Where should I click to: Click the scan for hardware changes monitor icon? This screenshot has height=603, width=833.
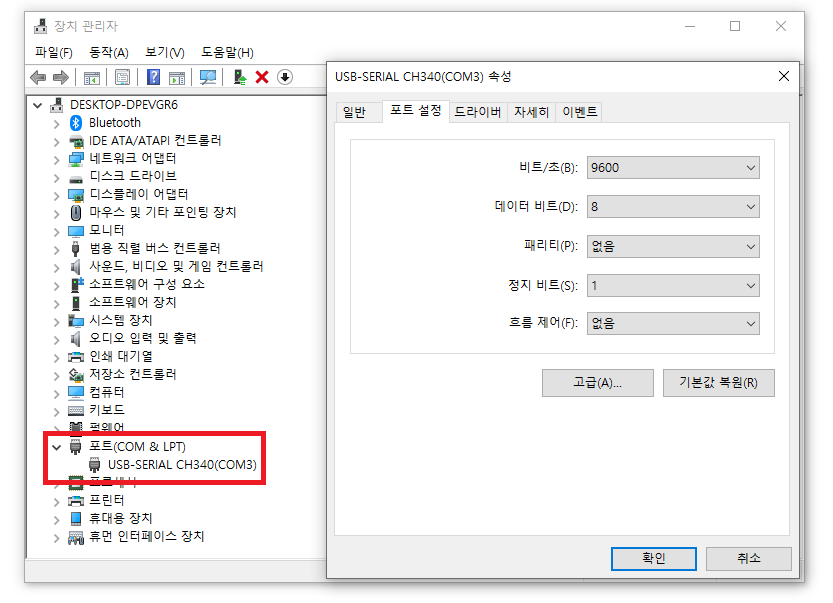click(x=208, y=78)
